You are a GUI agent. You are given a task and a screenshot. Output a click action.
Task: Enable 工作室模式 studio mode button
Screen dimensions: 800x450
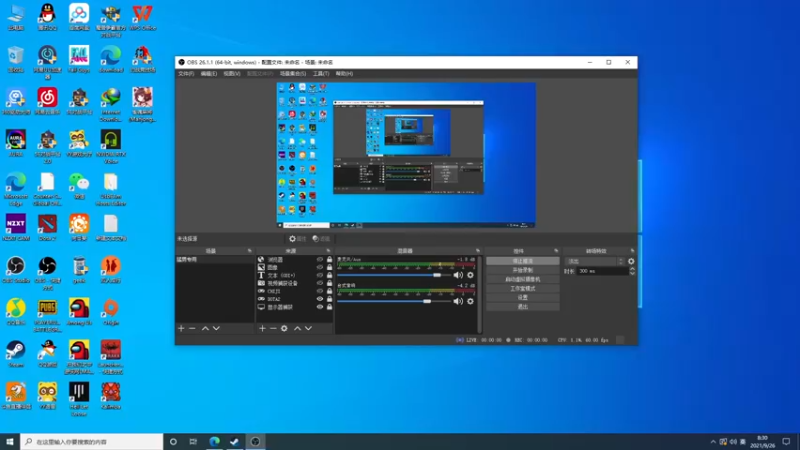522,289
